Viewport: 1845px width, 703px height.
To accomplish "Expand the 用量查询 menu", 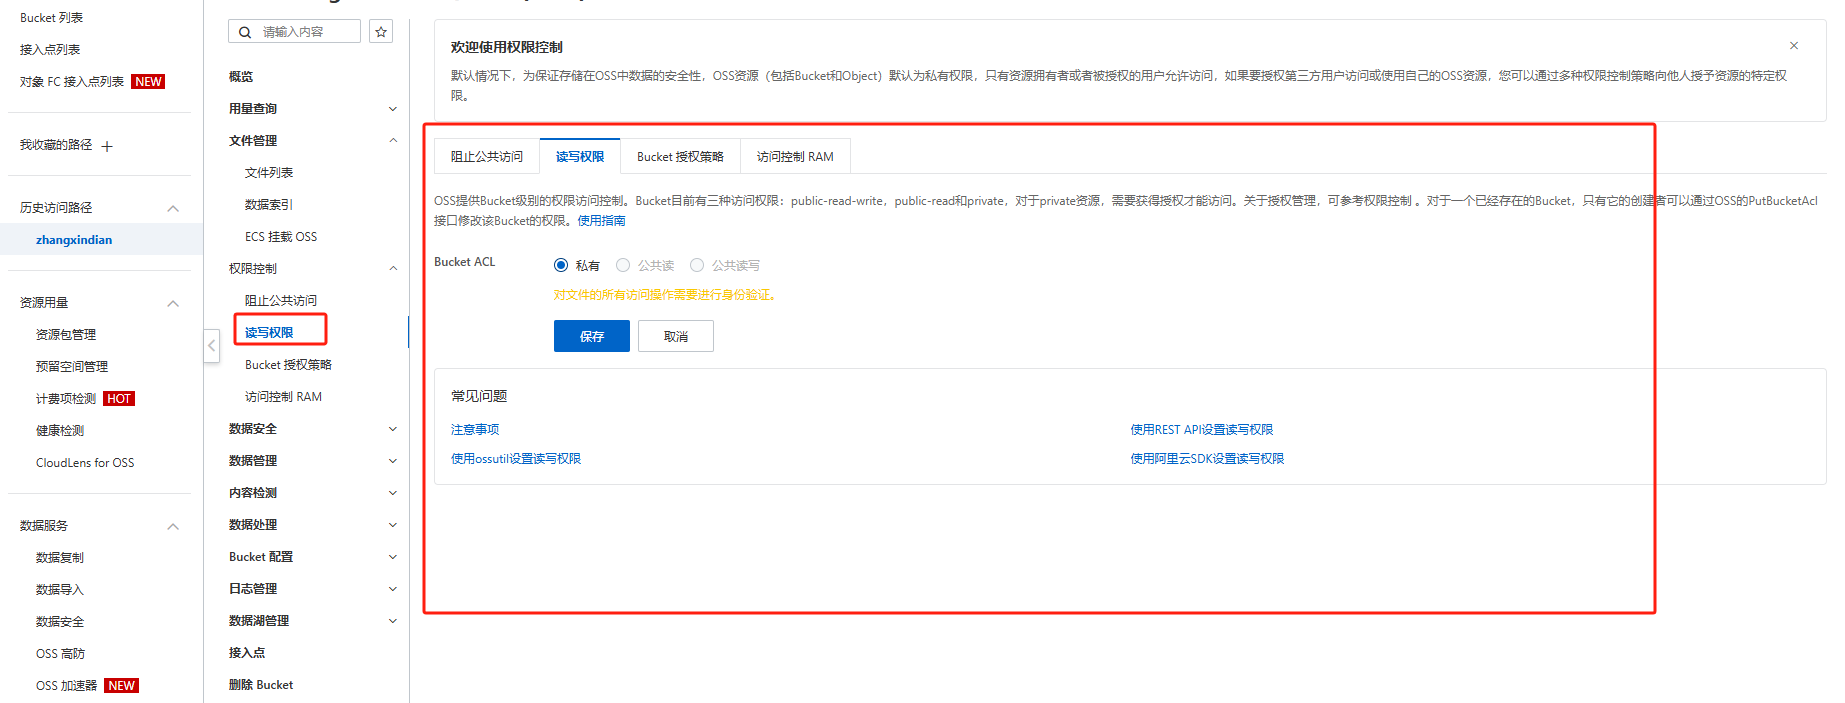I will [392, 109].
